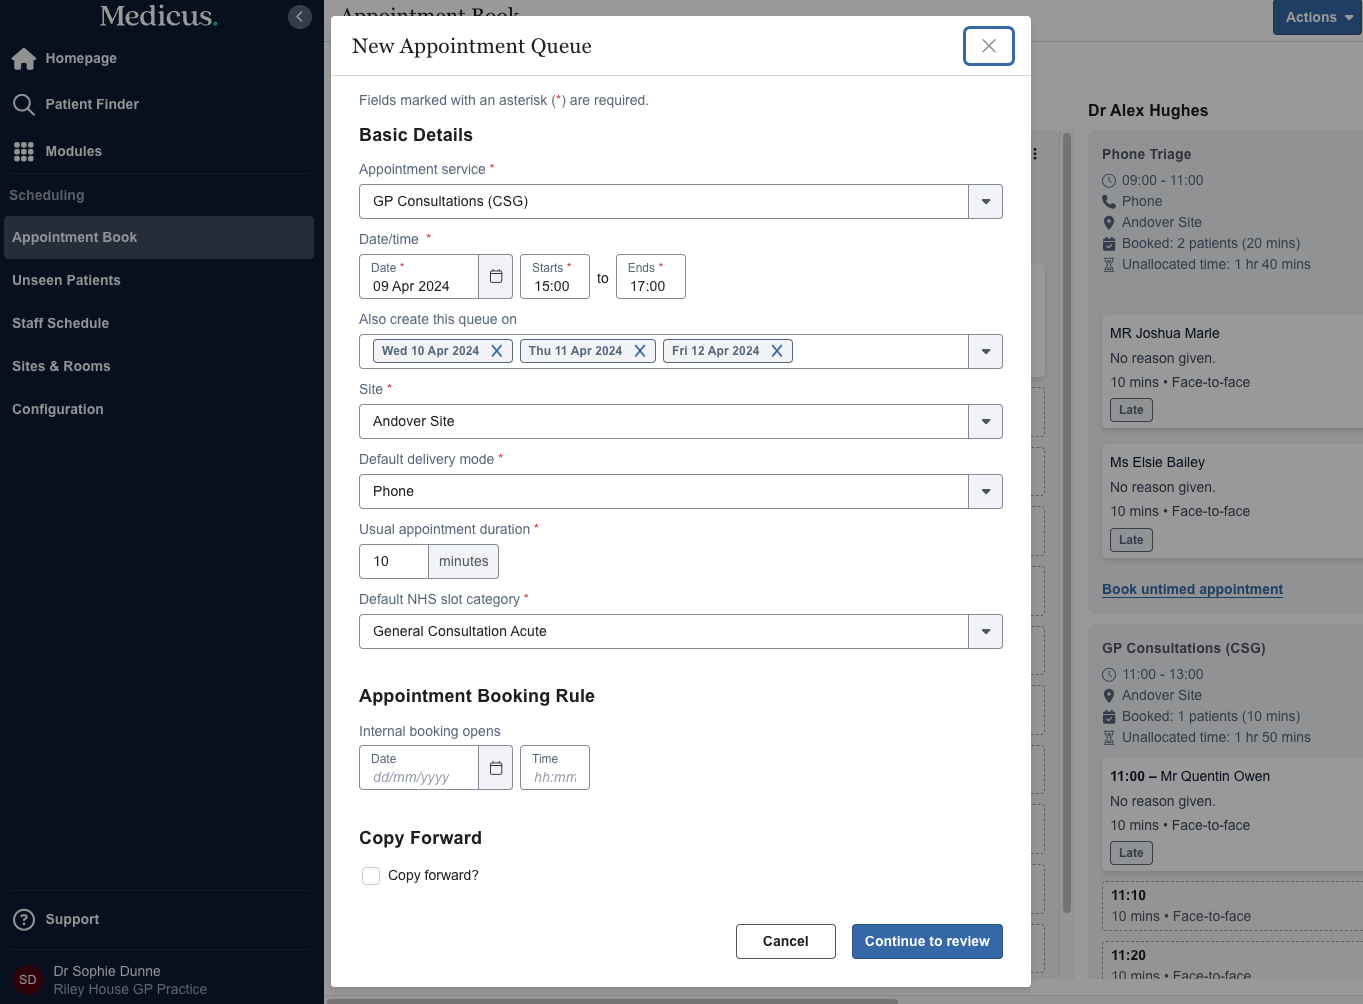
Task: Close the New Appointment Queue dialog
Action: pos(988,46)
